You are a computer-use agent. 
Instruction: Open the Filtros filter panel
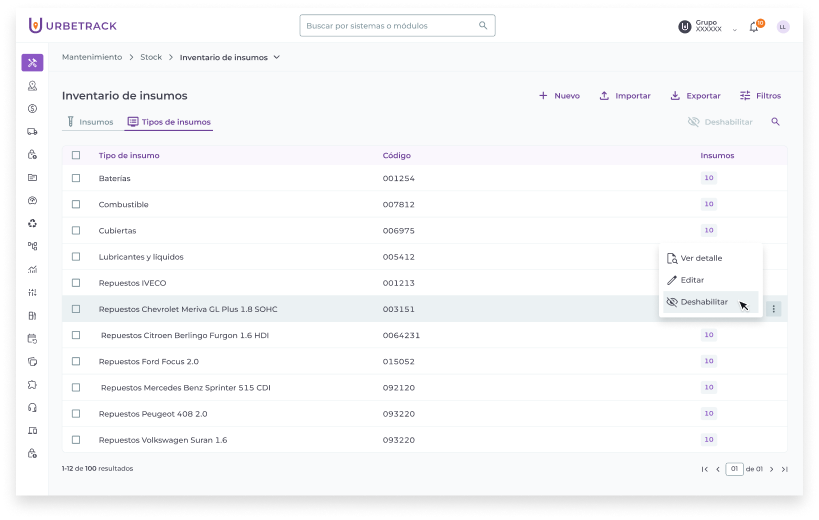tap(760, 96)
